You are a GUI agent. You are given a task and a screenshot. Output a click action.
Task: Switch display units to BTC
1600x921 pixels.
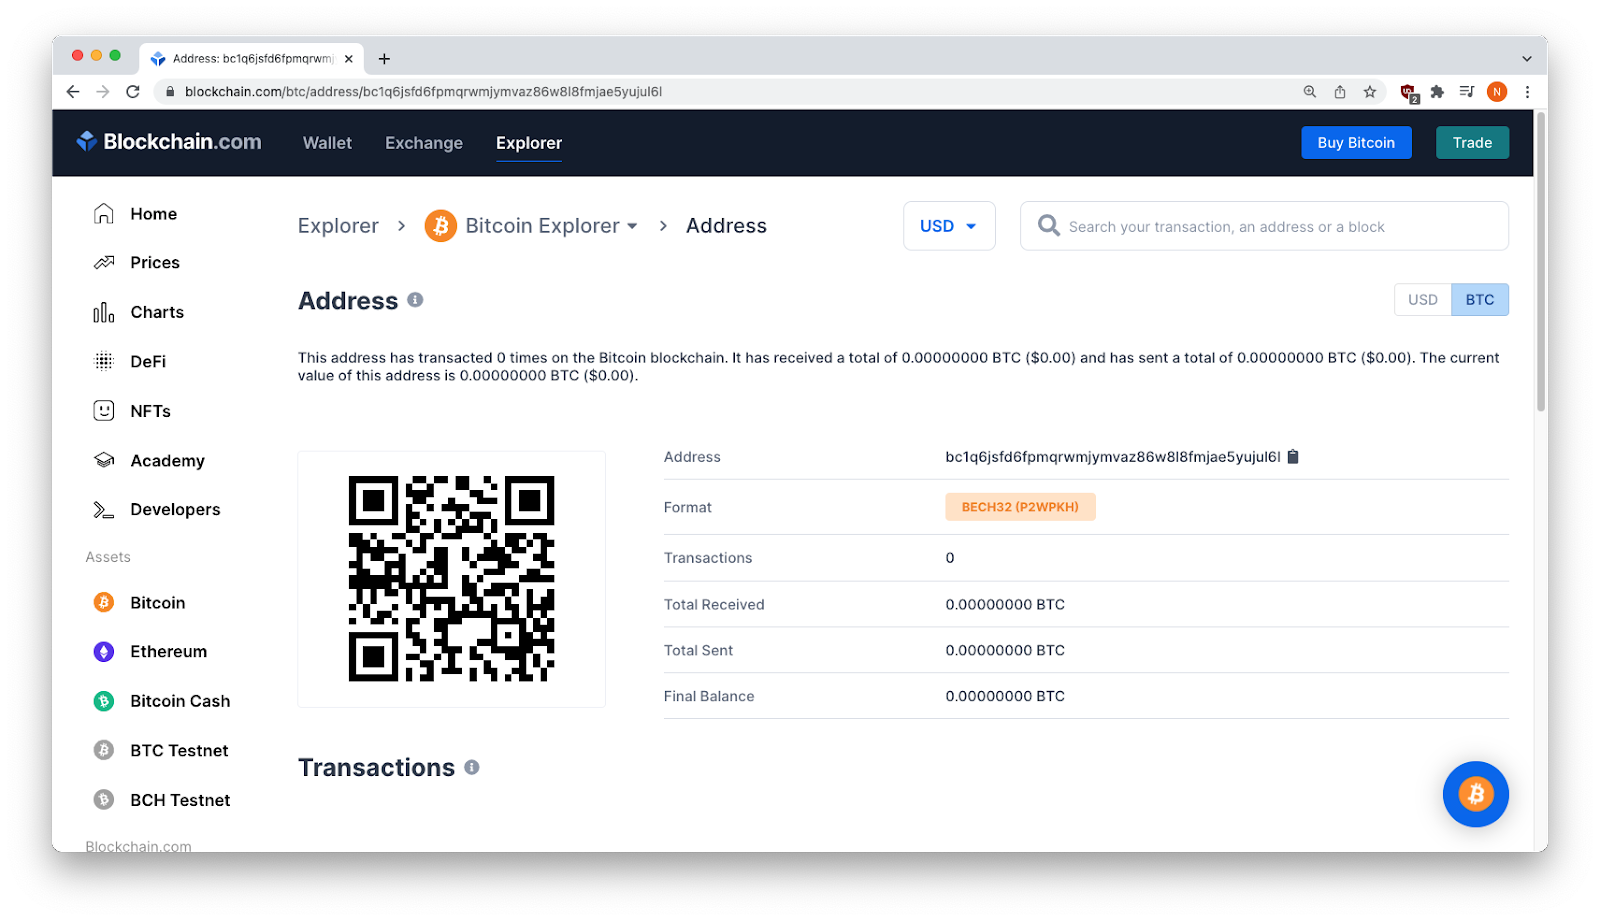coord(1480,300)
